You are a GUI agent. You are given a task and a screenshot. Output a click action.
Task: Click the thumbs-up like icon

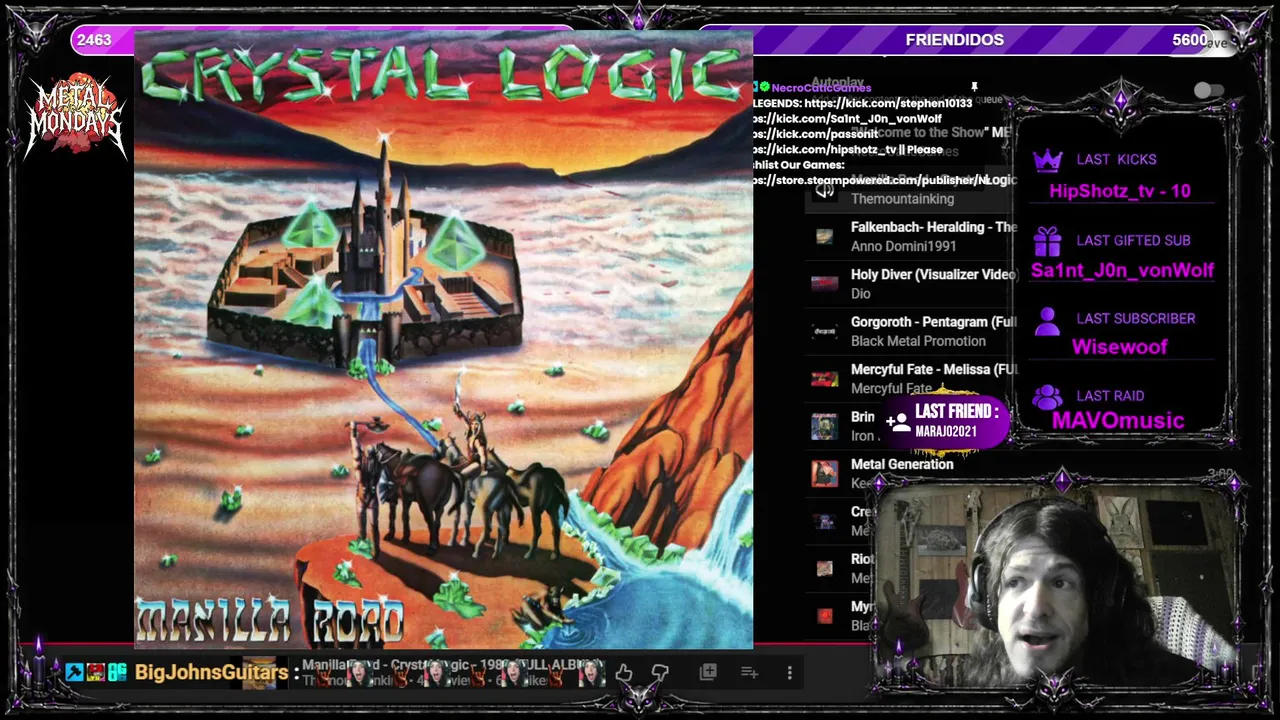[x=624, y=673]
